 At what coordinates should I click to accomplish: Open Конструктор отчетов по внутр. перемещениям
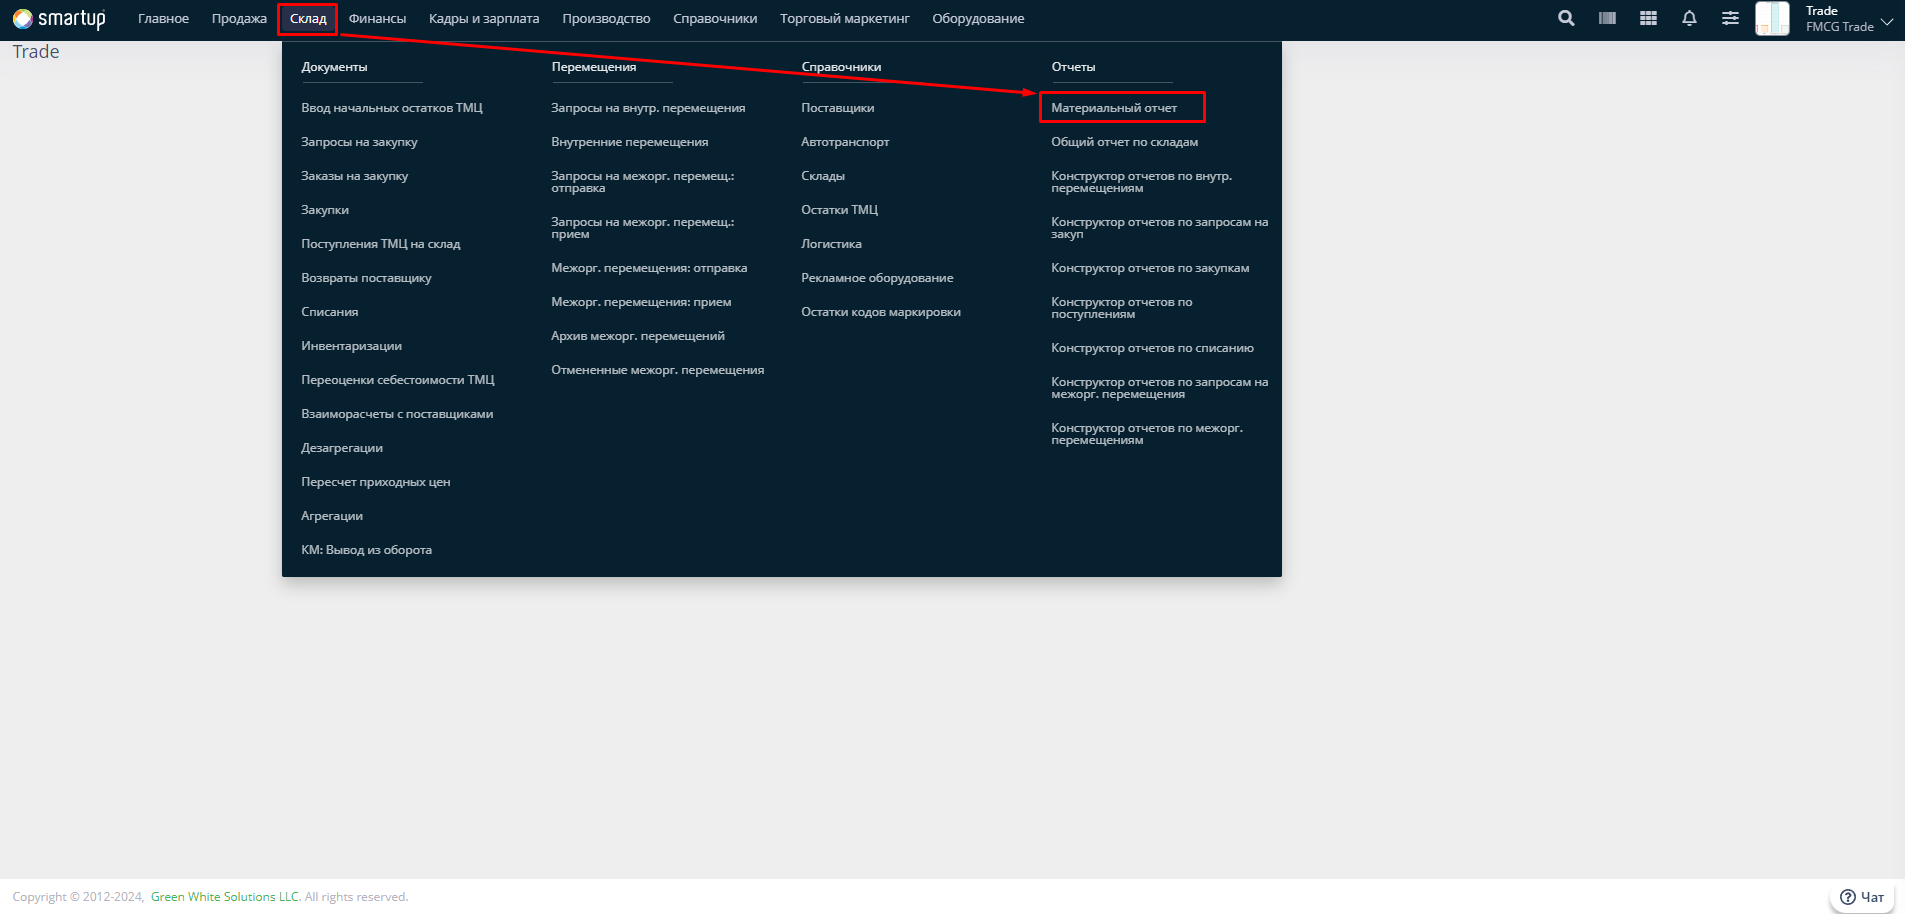[1142, 182]
